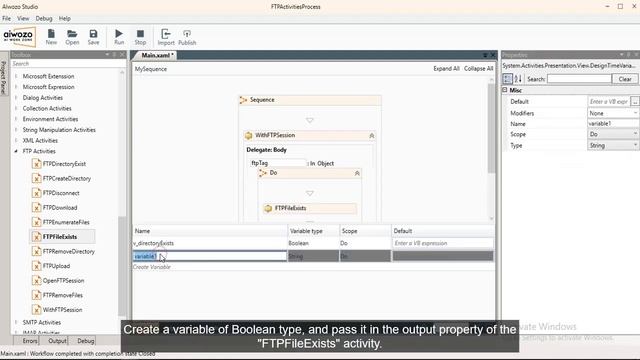This screenshot has width=640, height=360.
Task: Open the Modifiers dropdown in Properties
Action: click(635, 113)
